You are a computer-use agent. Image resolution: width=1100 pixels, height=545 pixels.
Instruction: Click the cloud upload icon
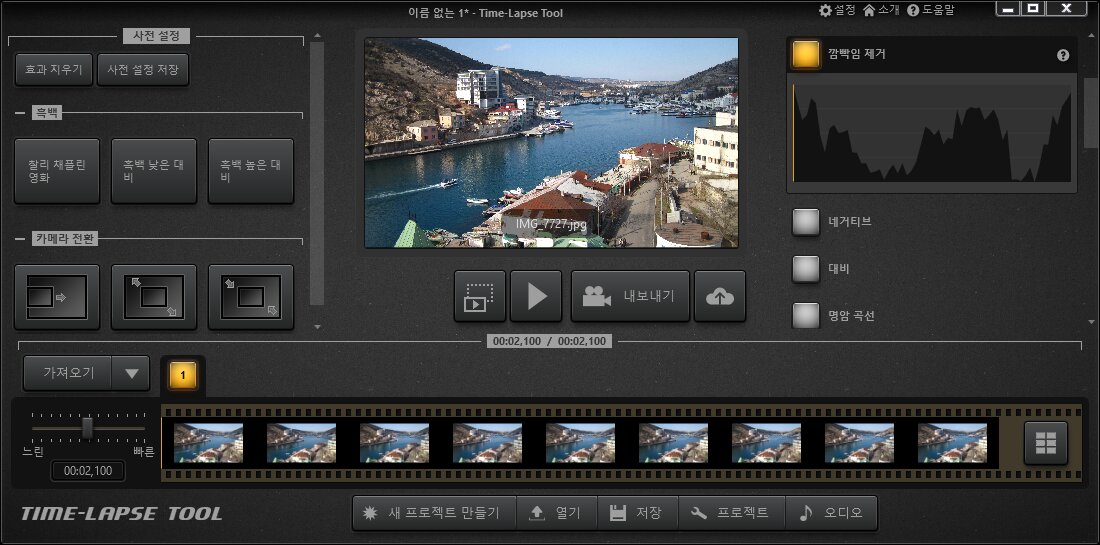pos(720,296)
